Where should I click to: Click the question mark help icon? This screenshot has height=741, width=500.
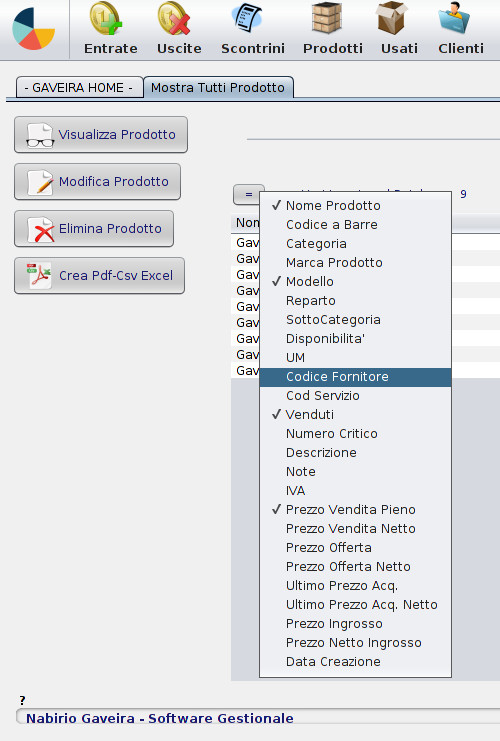[22, 700]
